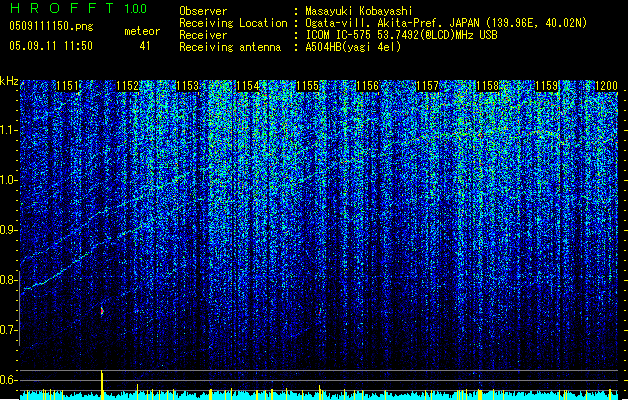The image size is (629, 400).
Task: Click the 0.7 kHz axis label
Action: pyautogui.click(x=9, y=330)
